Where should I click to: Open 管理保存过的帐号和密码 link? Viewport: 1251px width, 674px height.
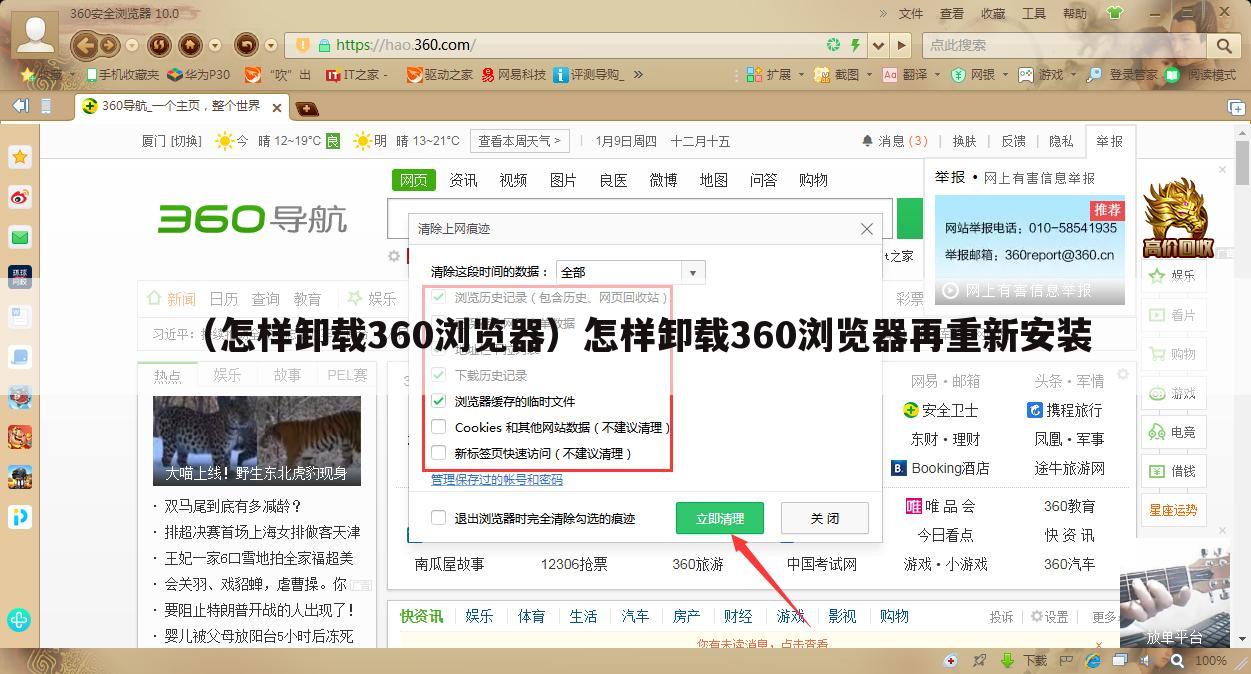497,480
